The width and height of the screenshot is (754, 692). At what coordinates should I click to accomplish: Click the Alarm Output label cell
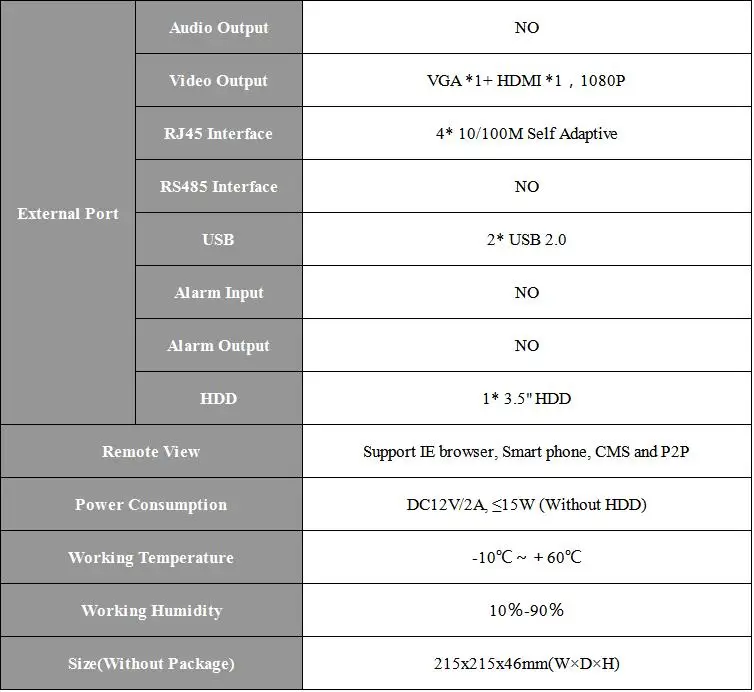219,345
